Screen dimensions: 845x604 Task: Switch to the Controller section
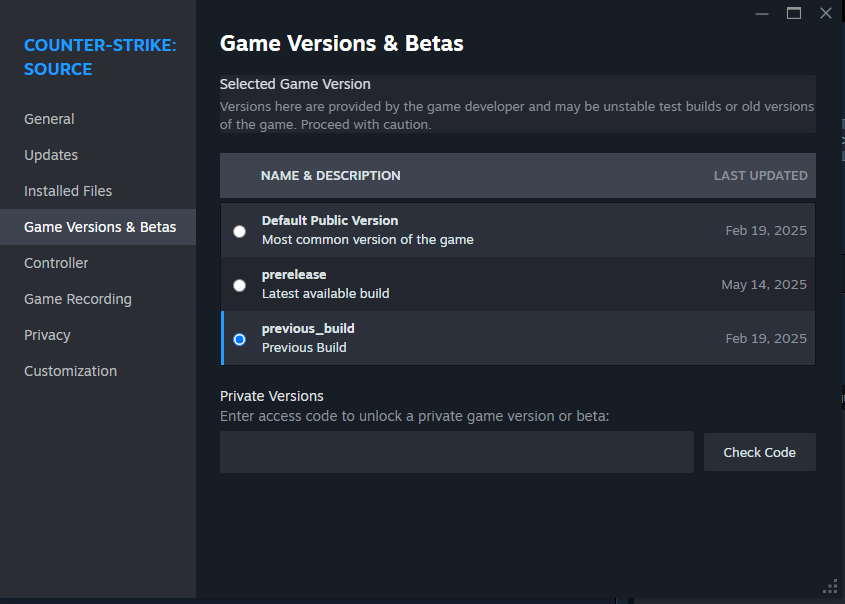(56, 263)
